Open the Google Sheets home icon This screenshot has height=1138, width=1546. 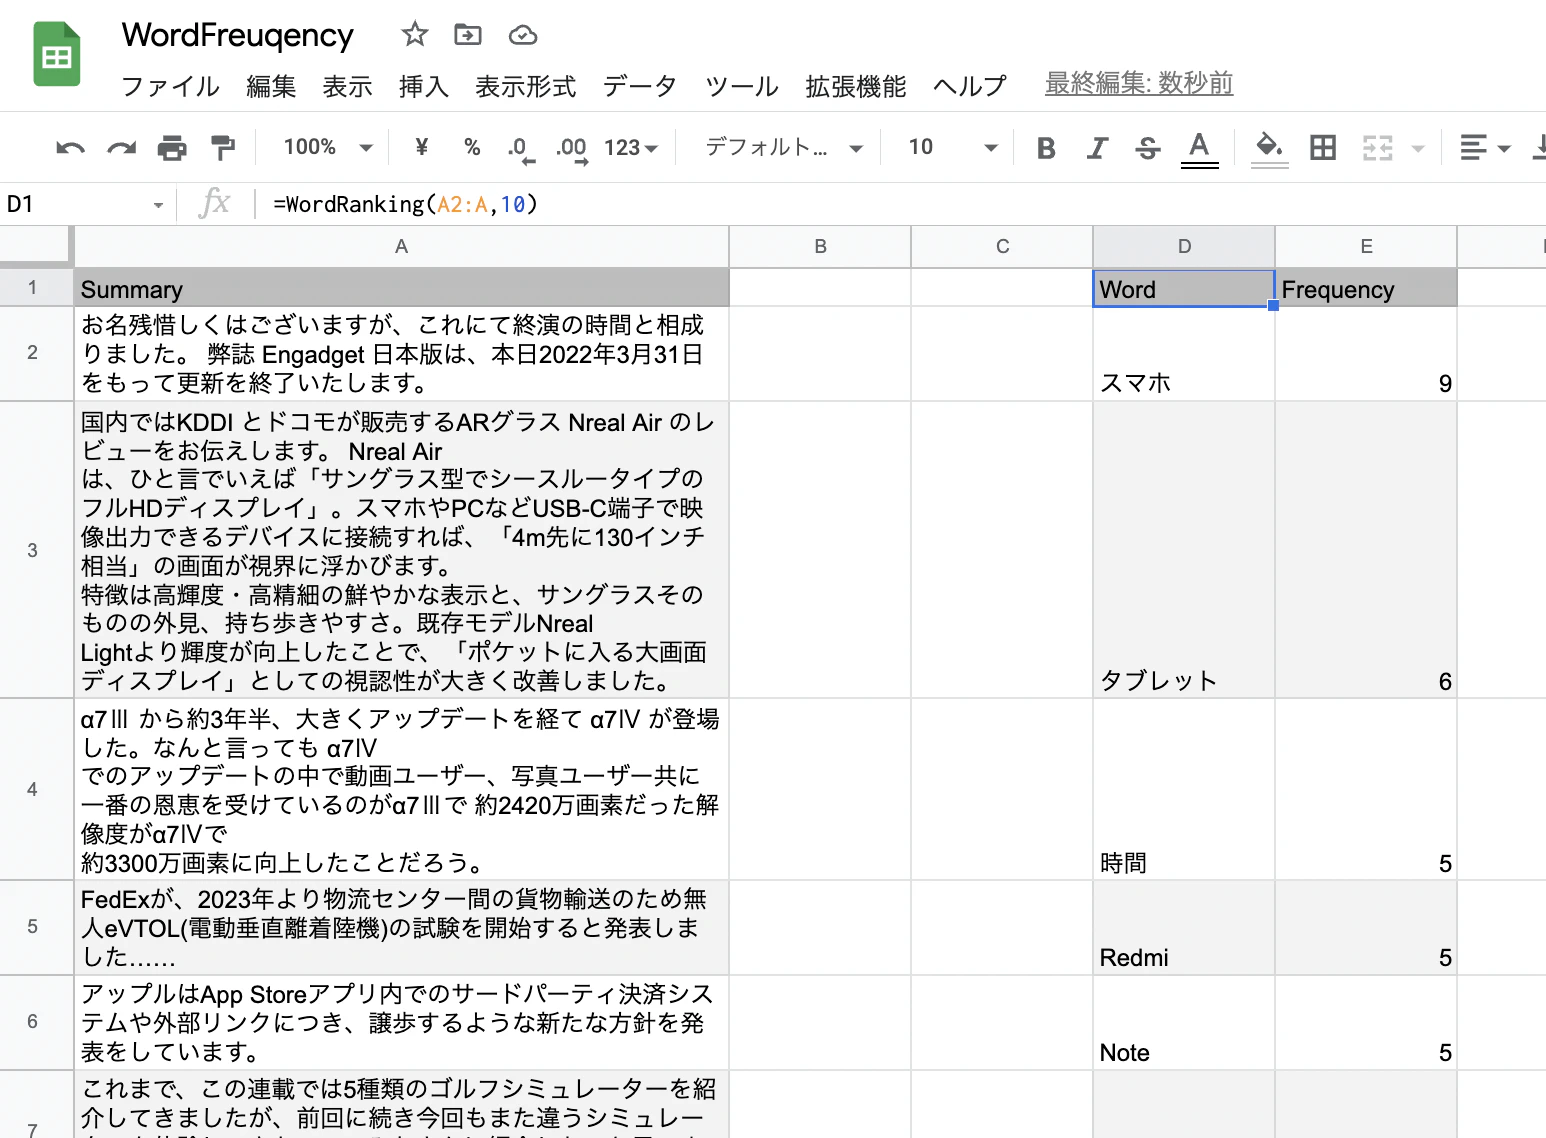(57, 54)
